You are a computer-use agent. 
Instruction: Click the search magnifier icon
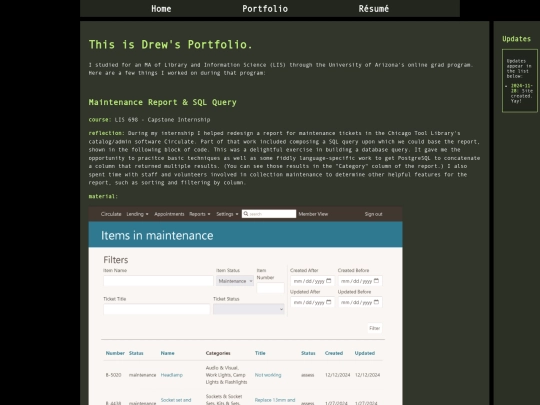coord(246,214)
